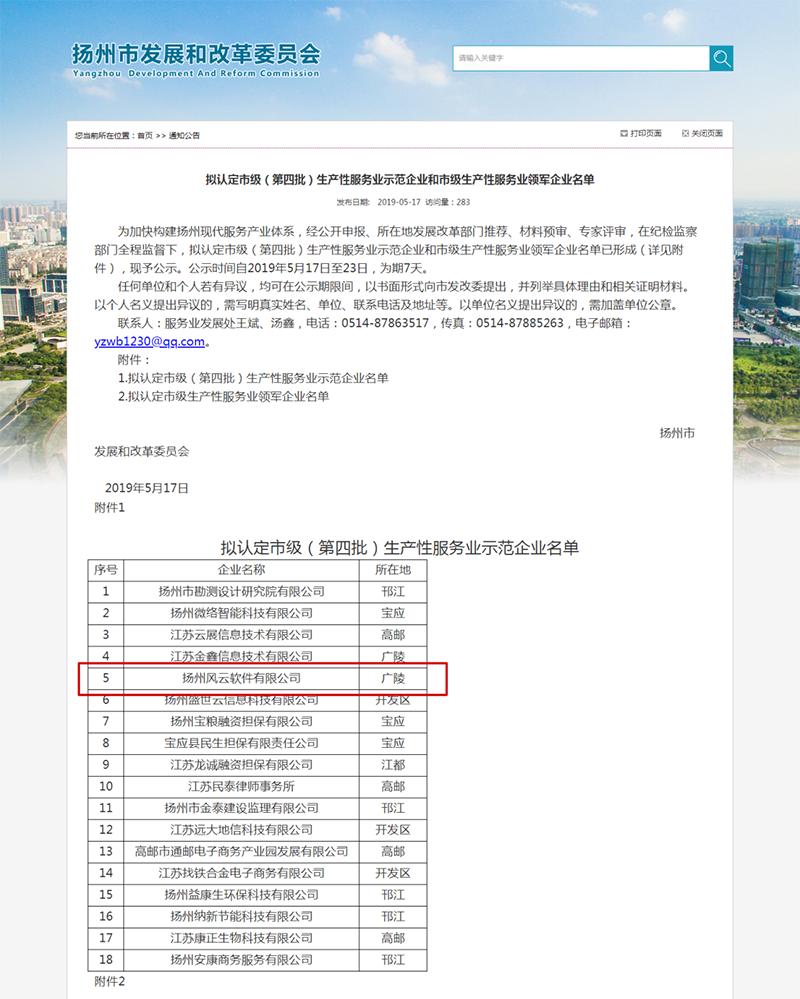Screen dimensions: 800x999
Task: Click the 扬州市发展和改革委员会 site logo
Action: 196,61
